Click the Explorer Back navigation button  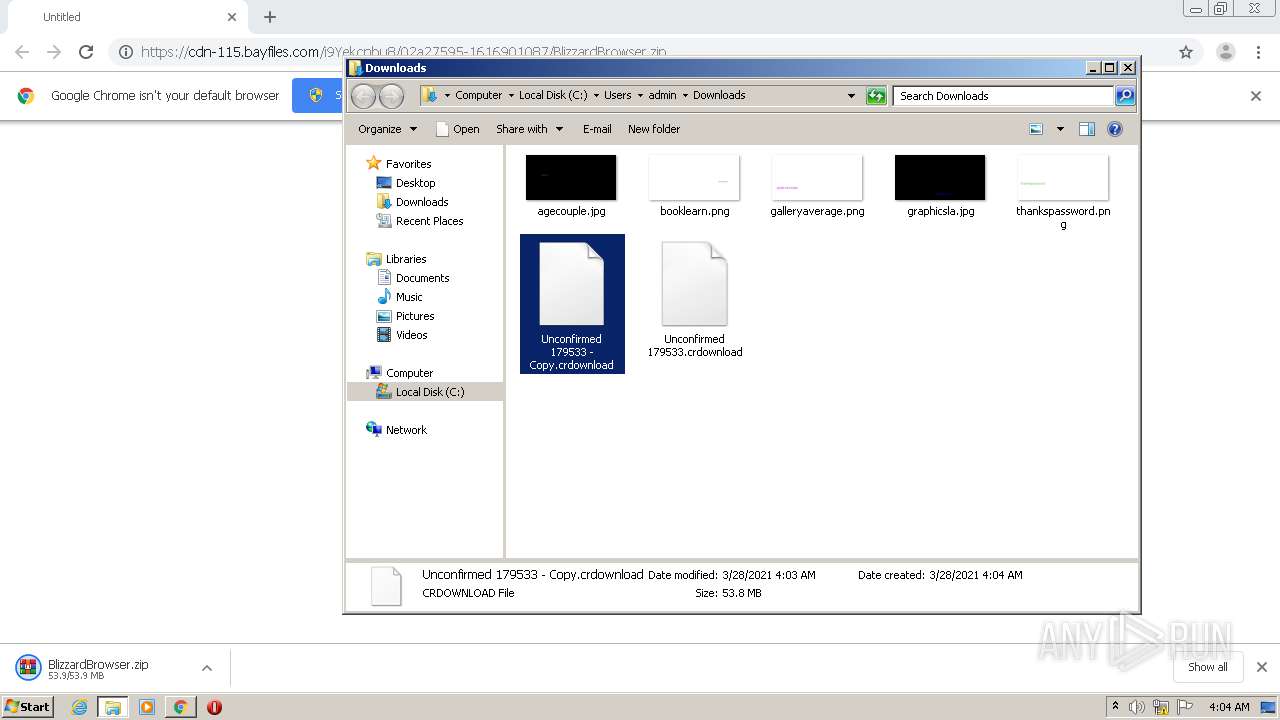point(363,96)
